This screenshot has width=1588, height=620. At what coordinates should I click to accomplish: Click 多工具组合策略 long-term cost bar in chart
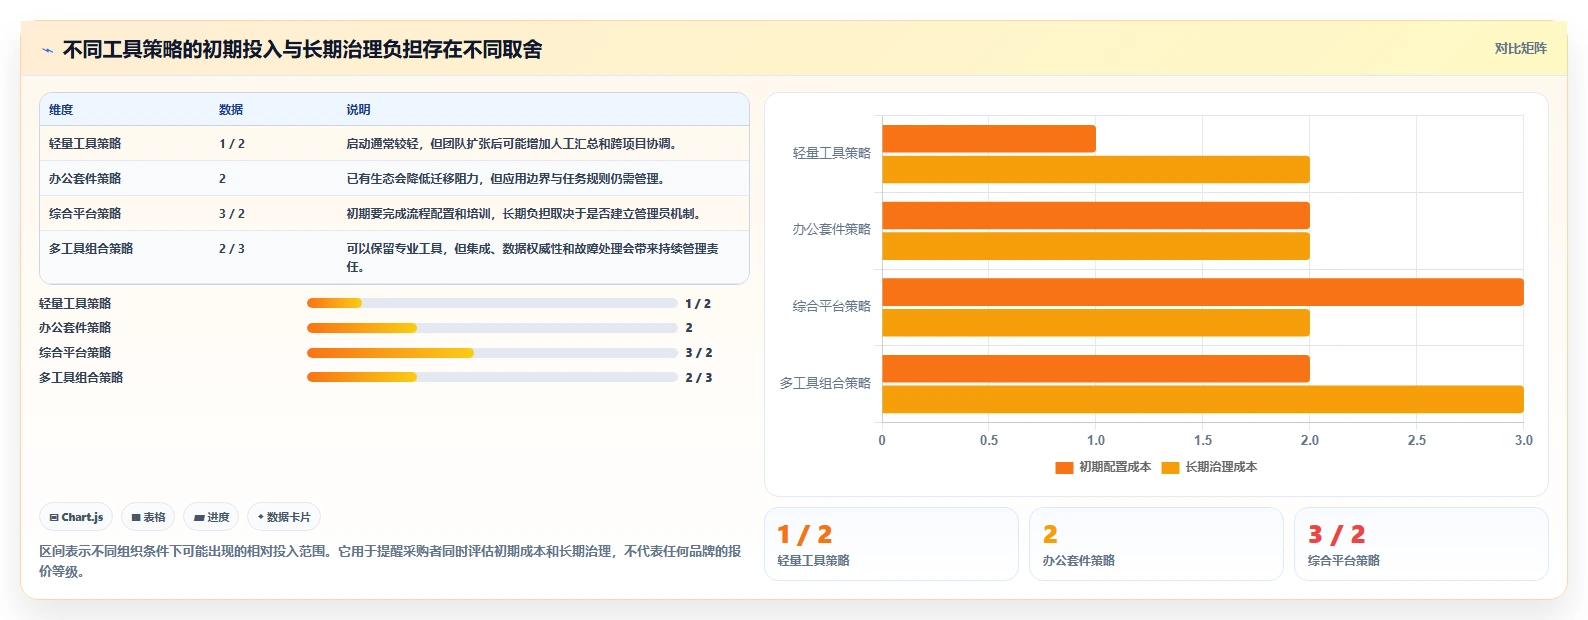[x=1203, y=399]
